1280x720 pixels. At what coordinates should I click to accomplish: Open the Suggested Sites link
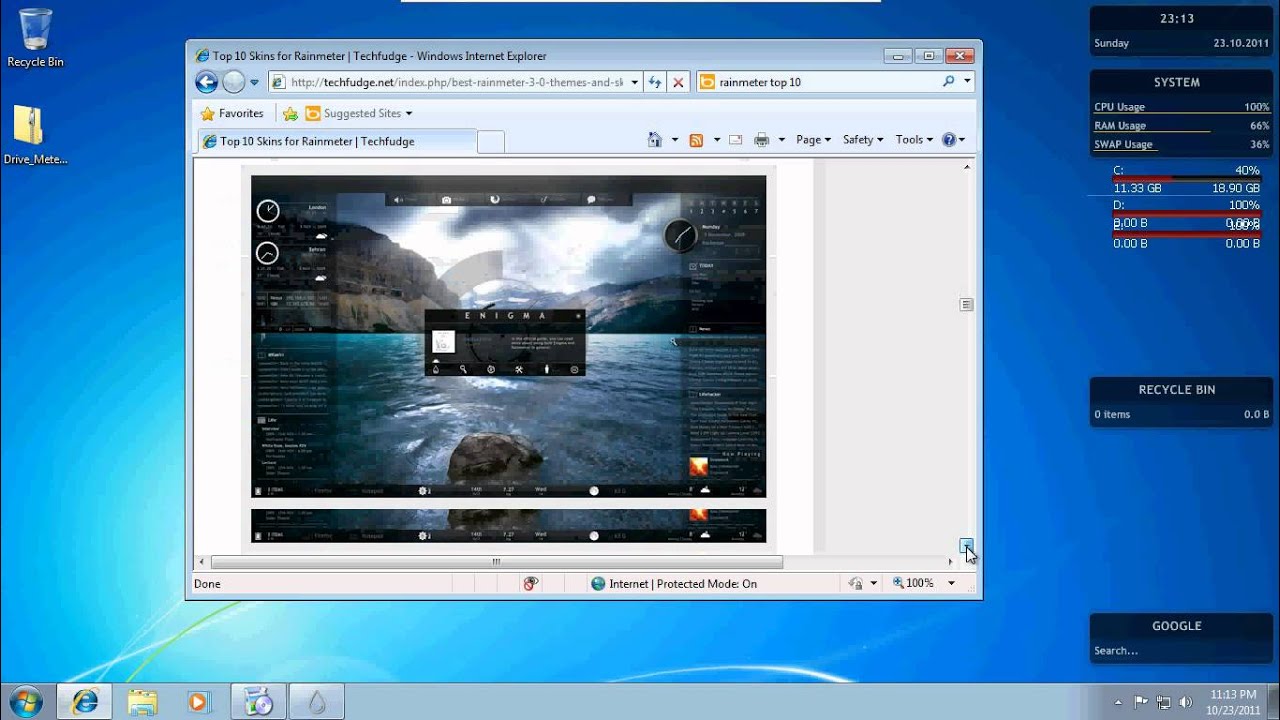[359, 113]
